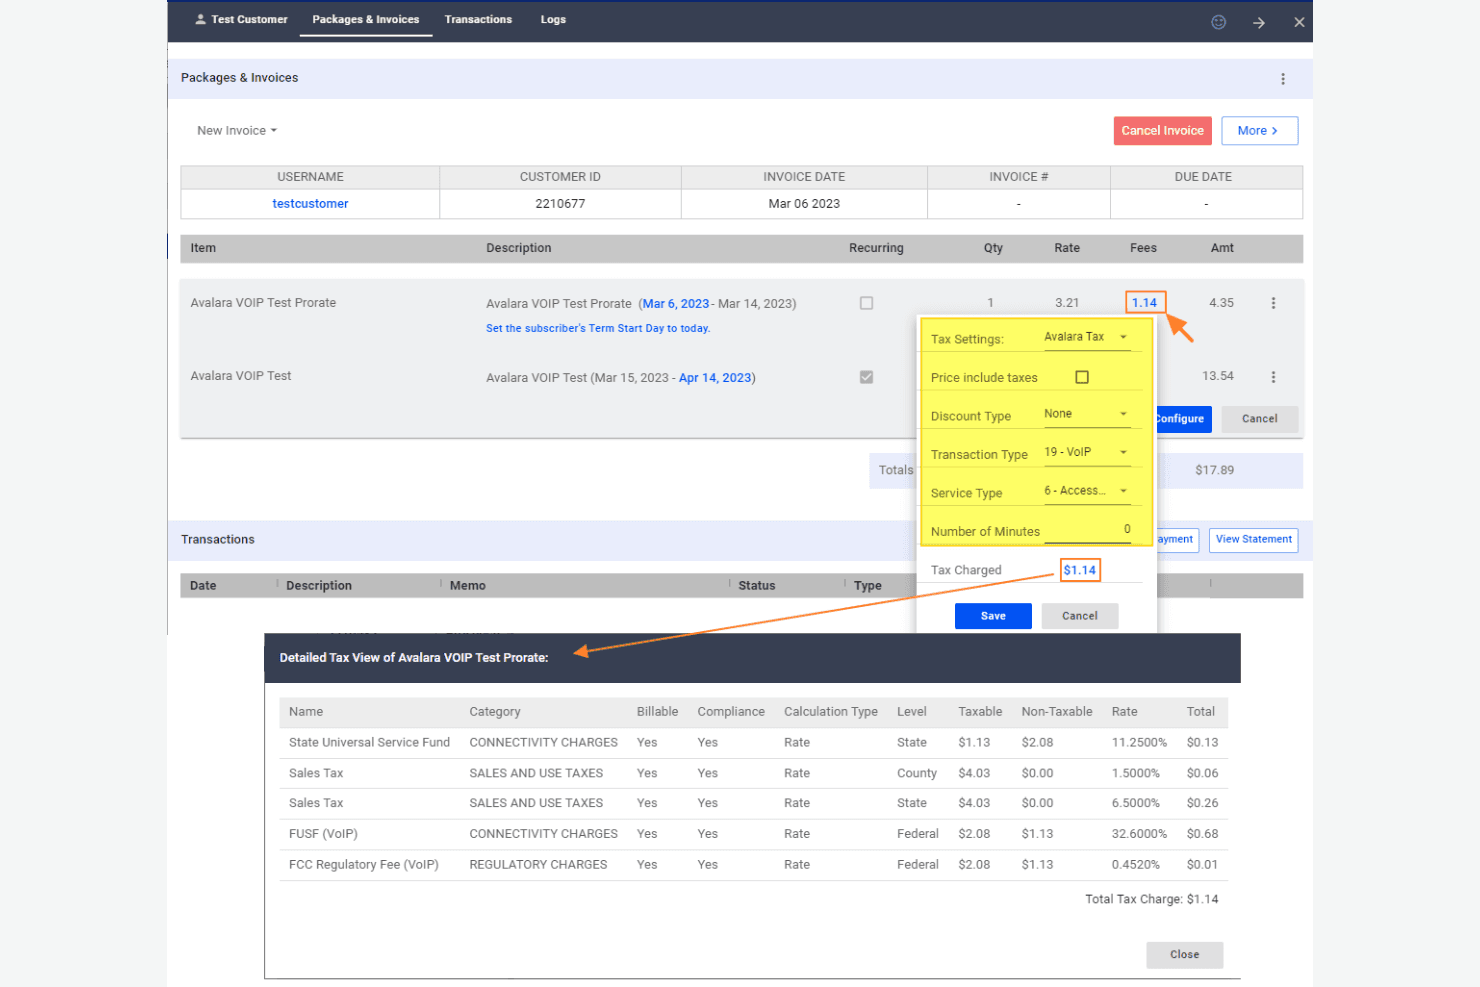Image resolution: width=1480 pixels, height=987 pixels.
Task: Click the Test Customer user icon
Action: [x=200, y=19]
